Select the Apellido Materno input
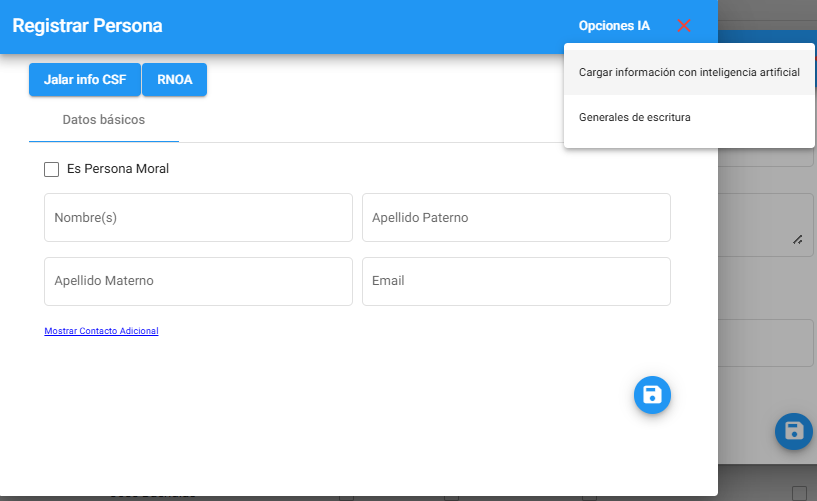Viewport: 817px width, 501px height. 198,281
